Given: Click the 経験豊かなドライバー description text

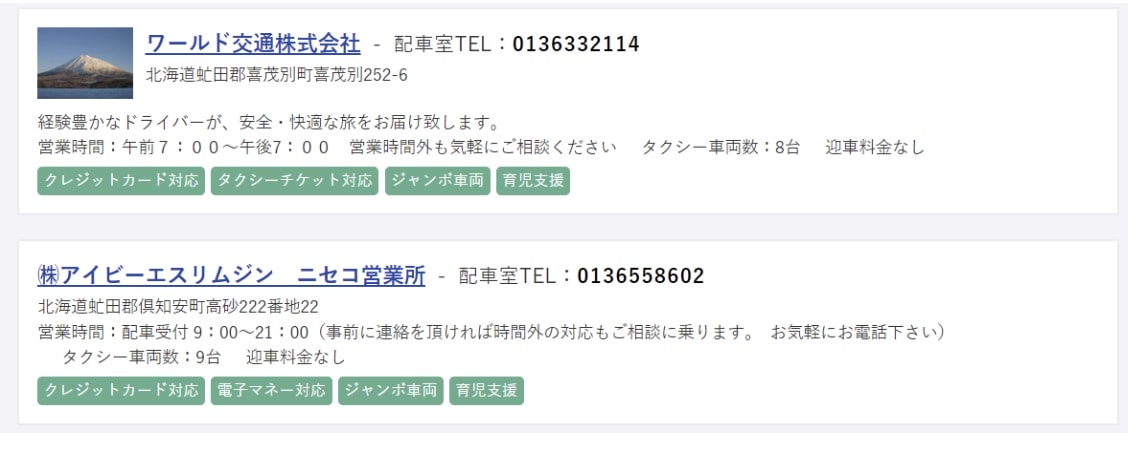Looking at the screenshot, I should [269, 122].
